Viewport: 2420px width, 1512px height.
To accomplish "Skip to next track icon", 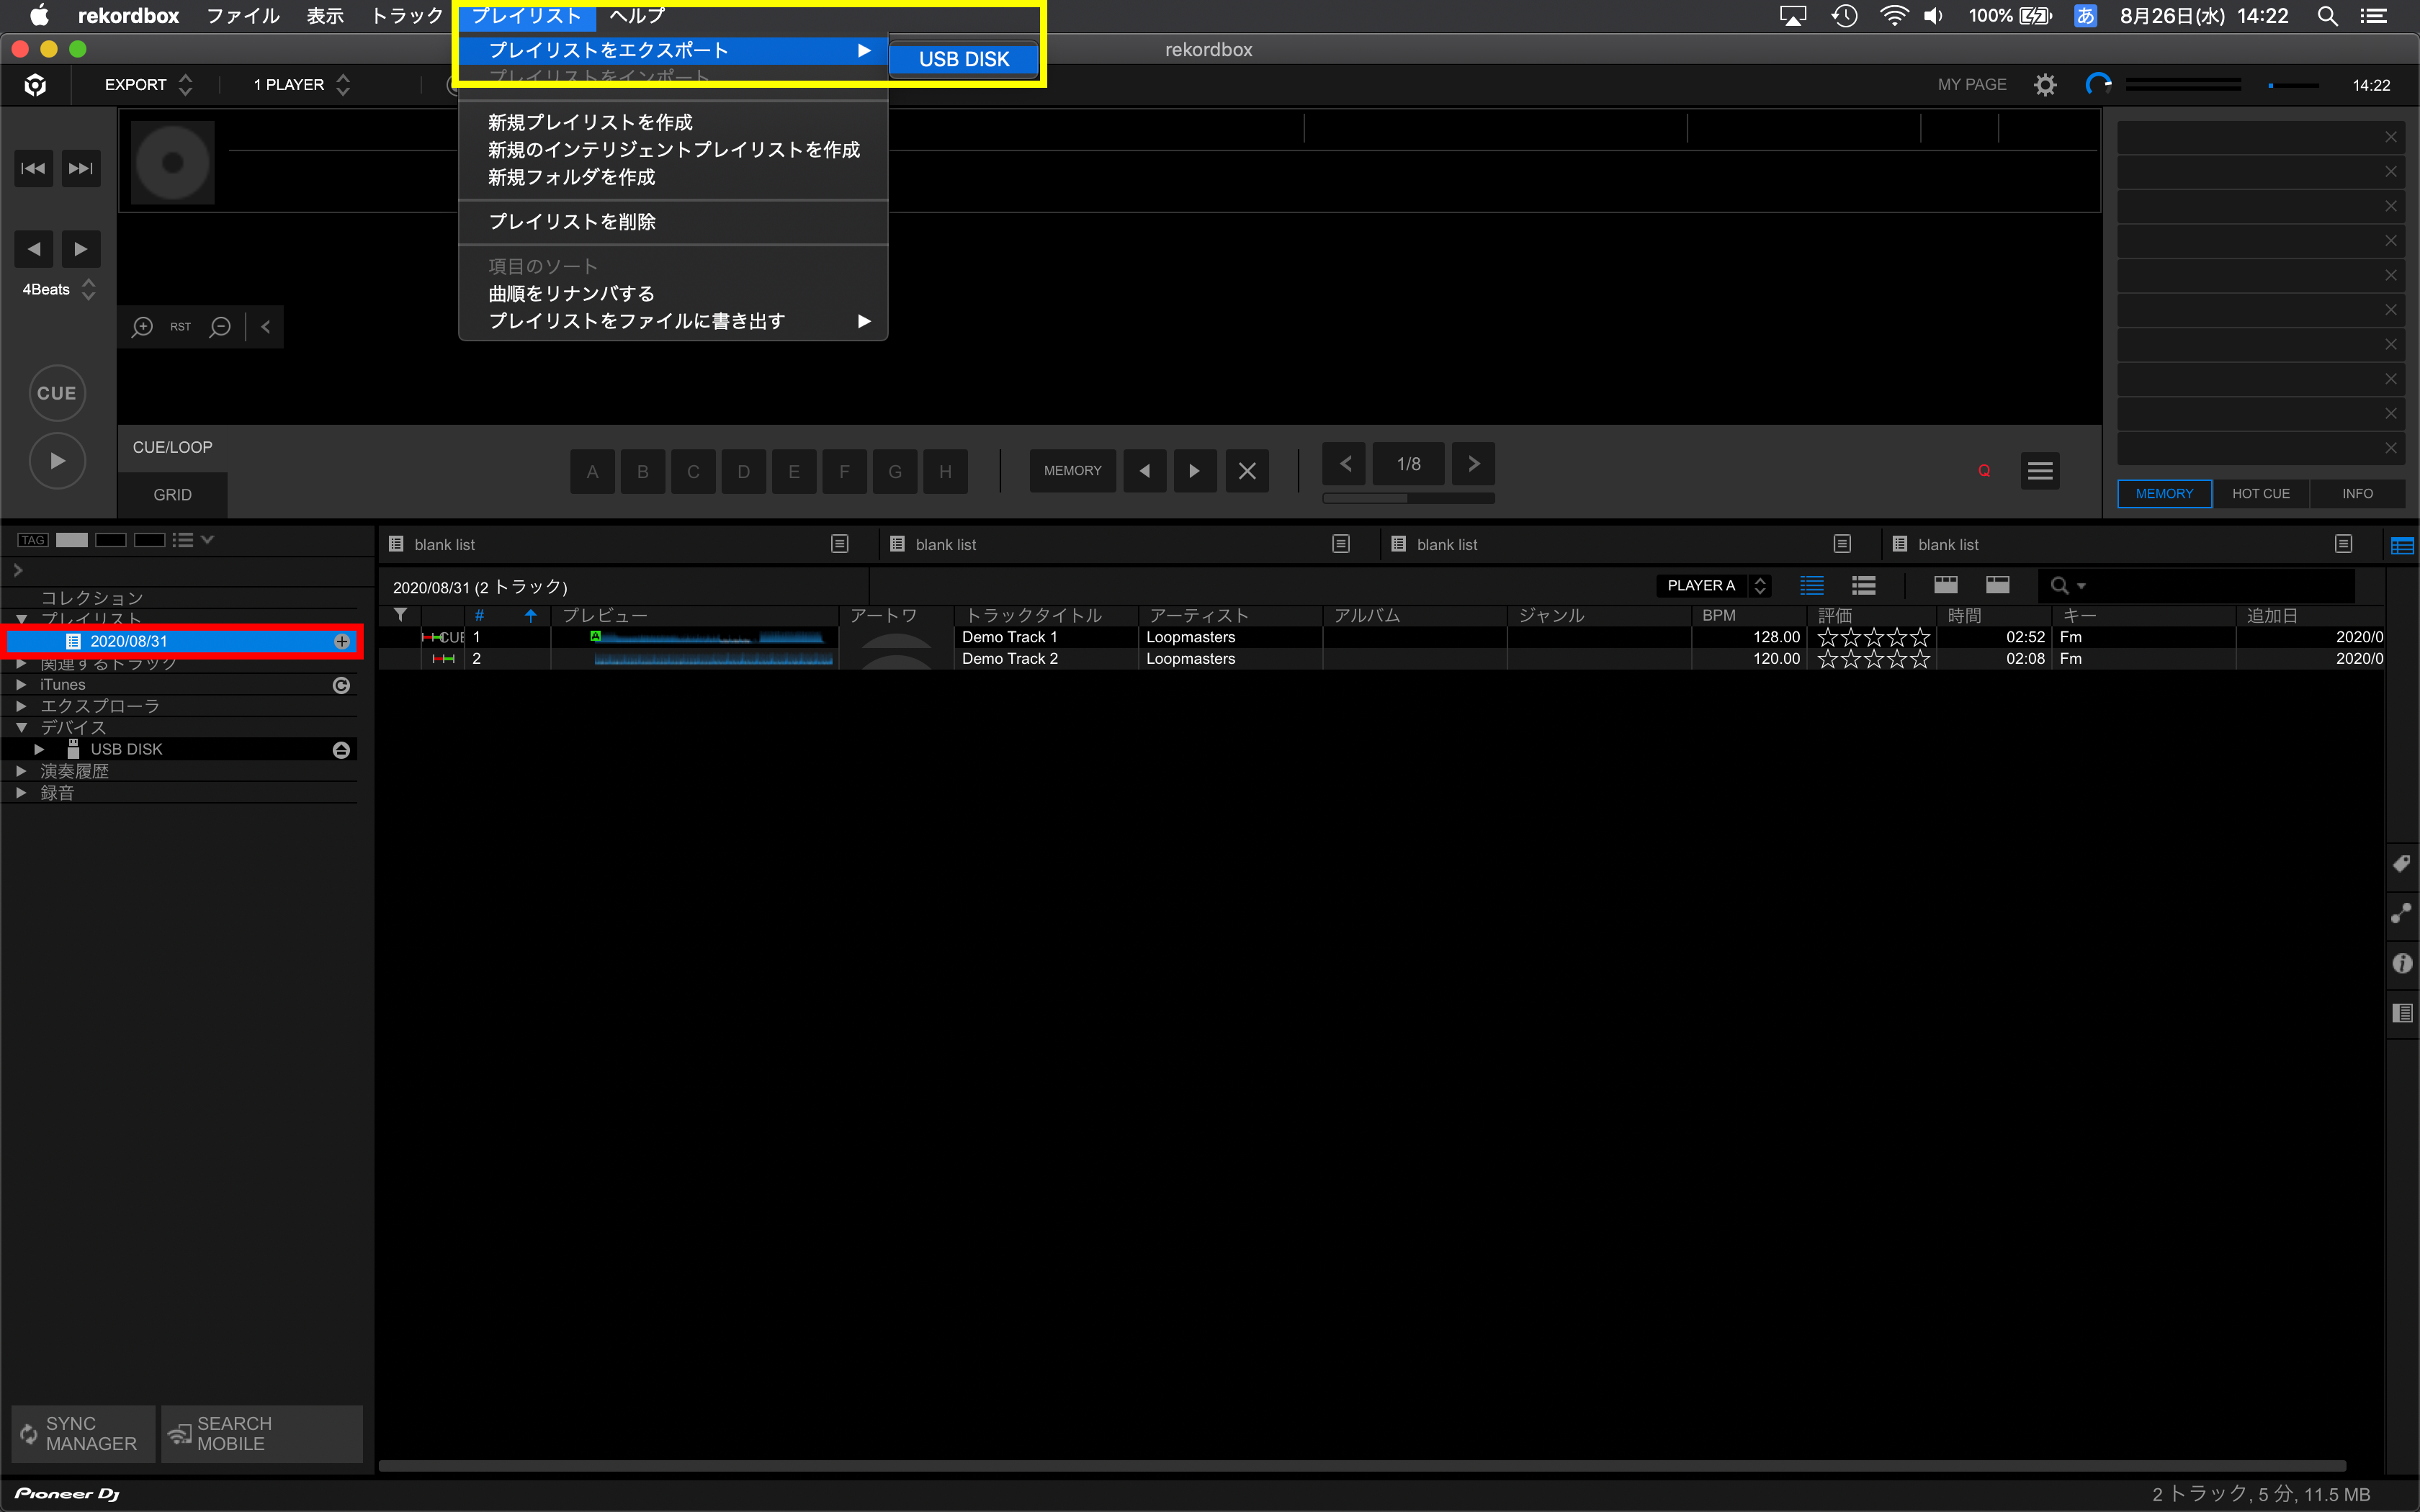I will pos(80,168).
